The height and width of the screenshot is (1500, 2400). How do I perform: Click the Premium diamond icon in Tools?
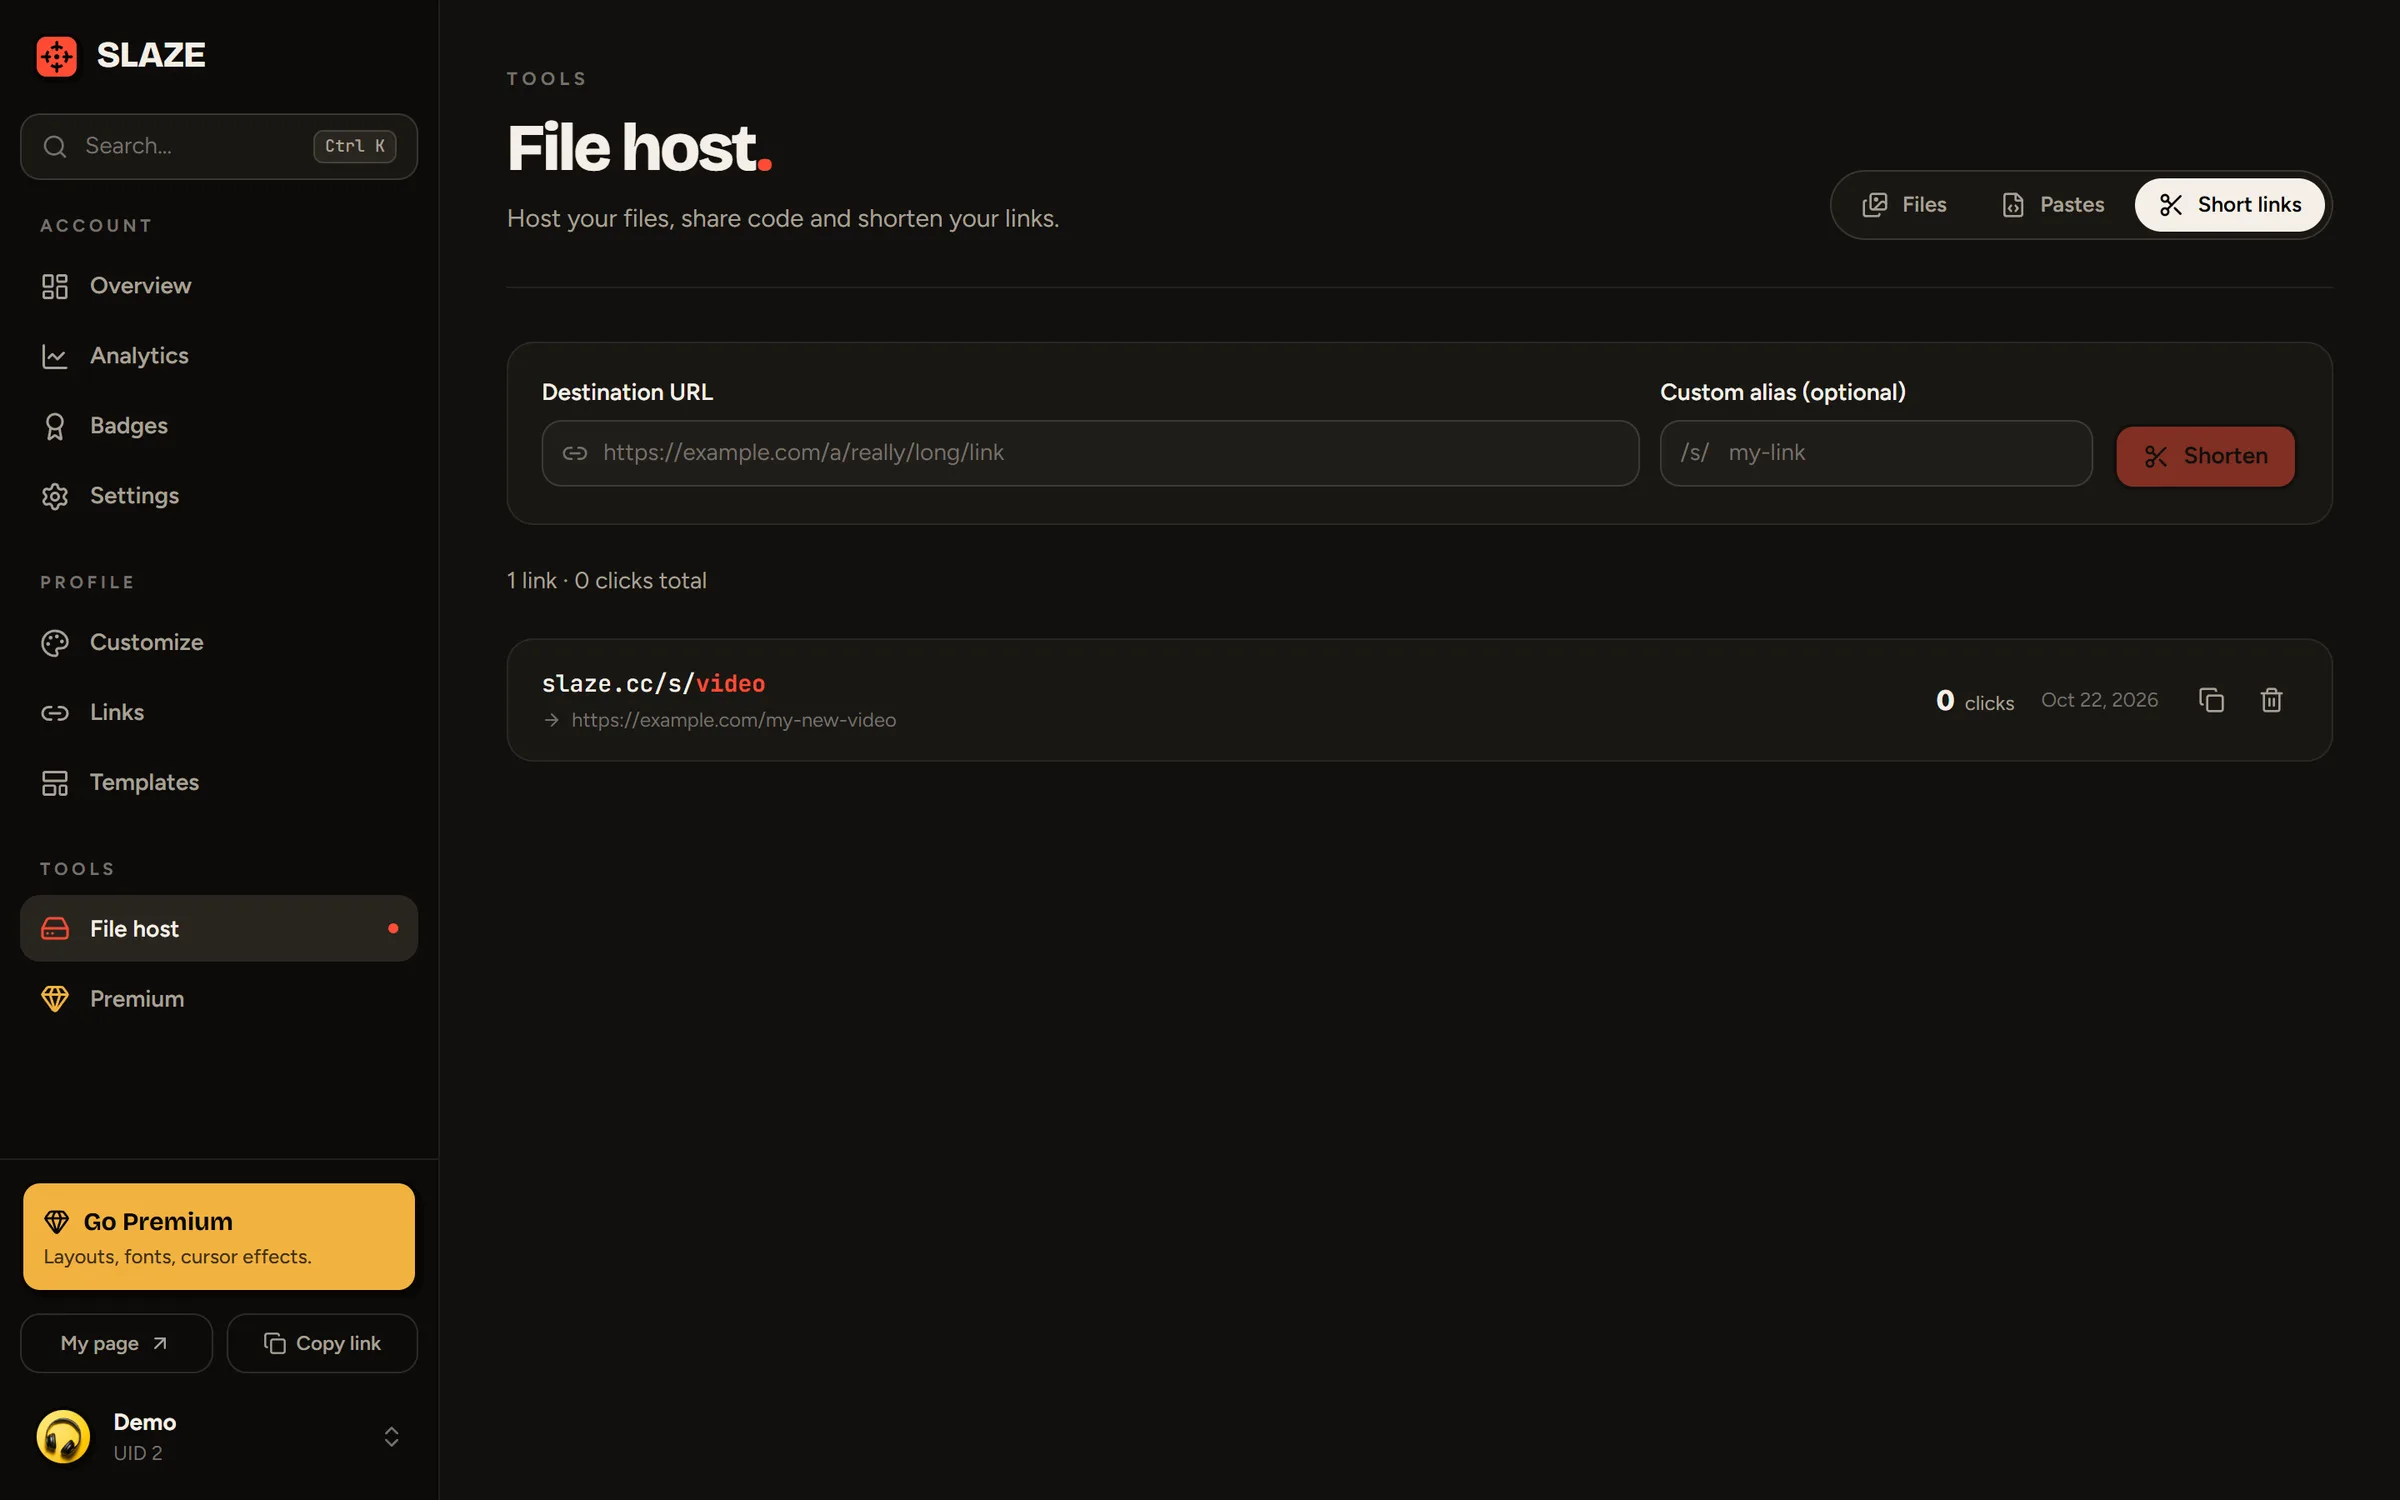(55, 999)
